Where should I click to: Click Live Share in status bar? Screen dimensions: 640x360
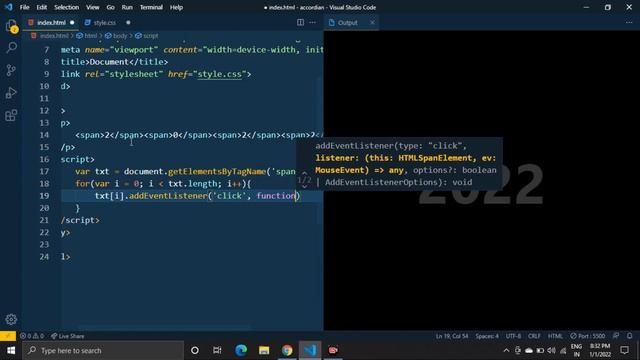[x=67, y=336]
